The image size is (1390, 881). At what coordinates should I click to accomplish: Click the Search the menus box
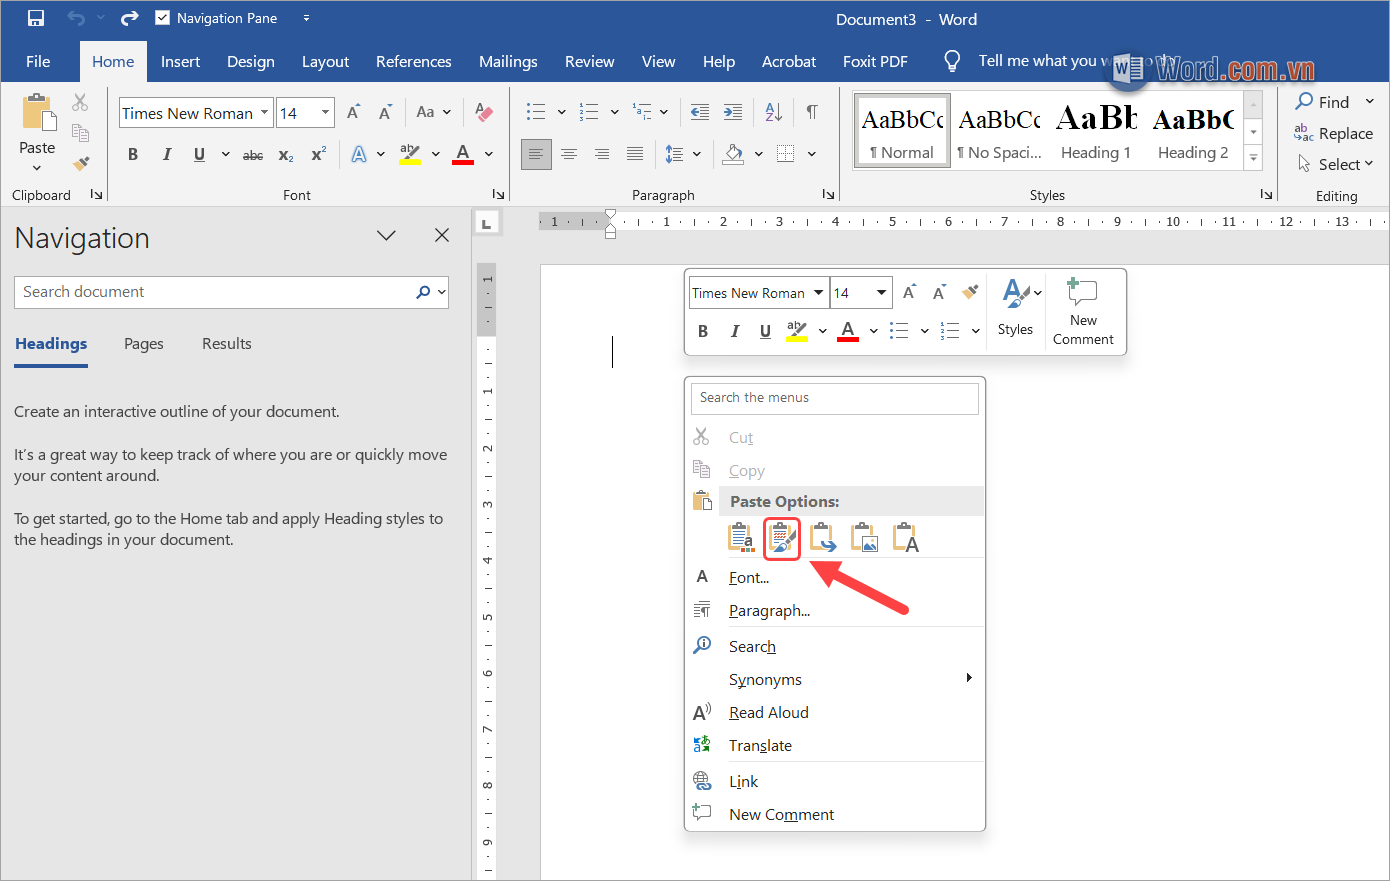834,398
